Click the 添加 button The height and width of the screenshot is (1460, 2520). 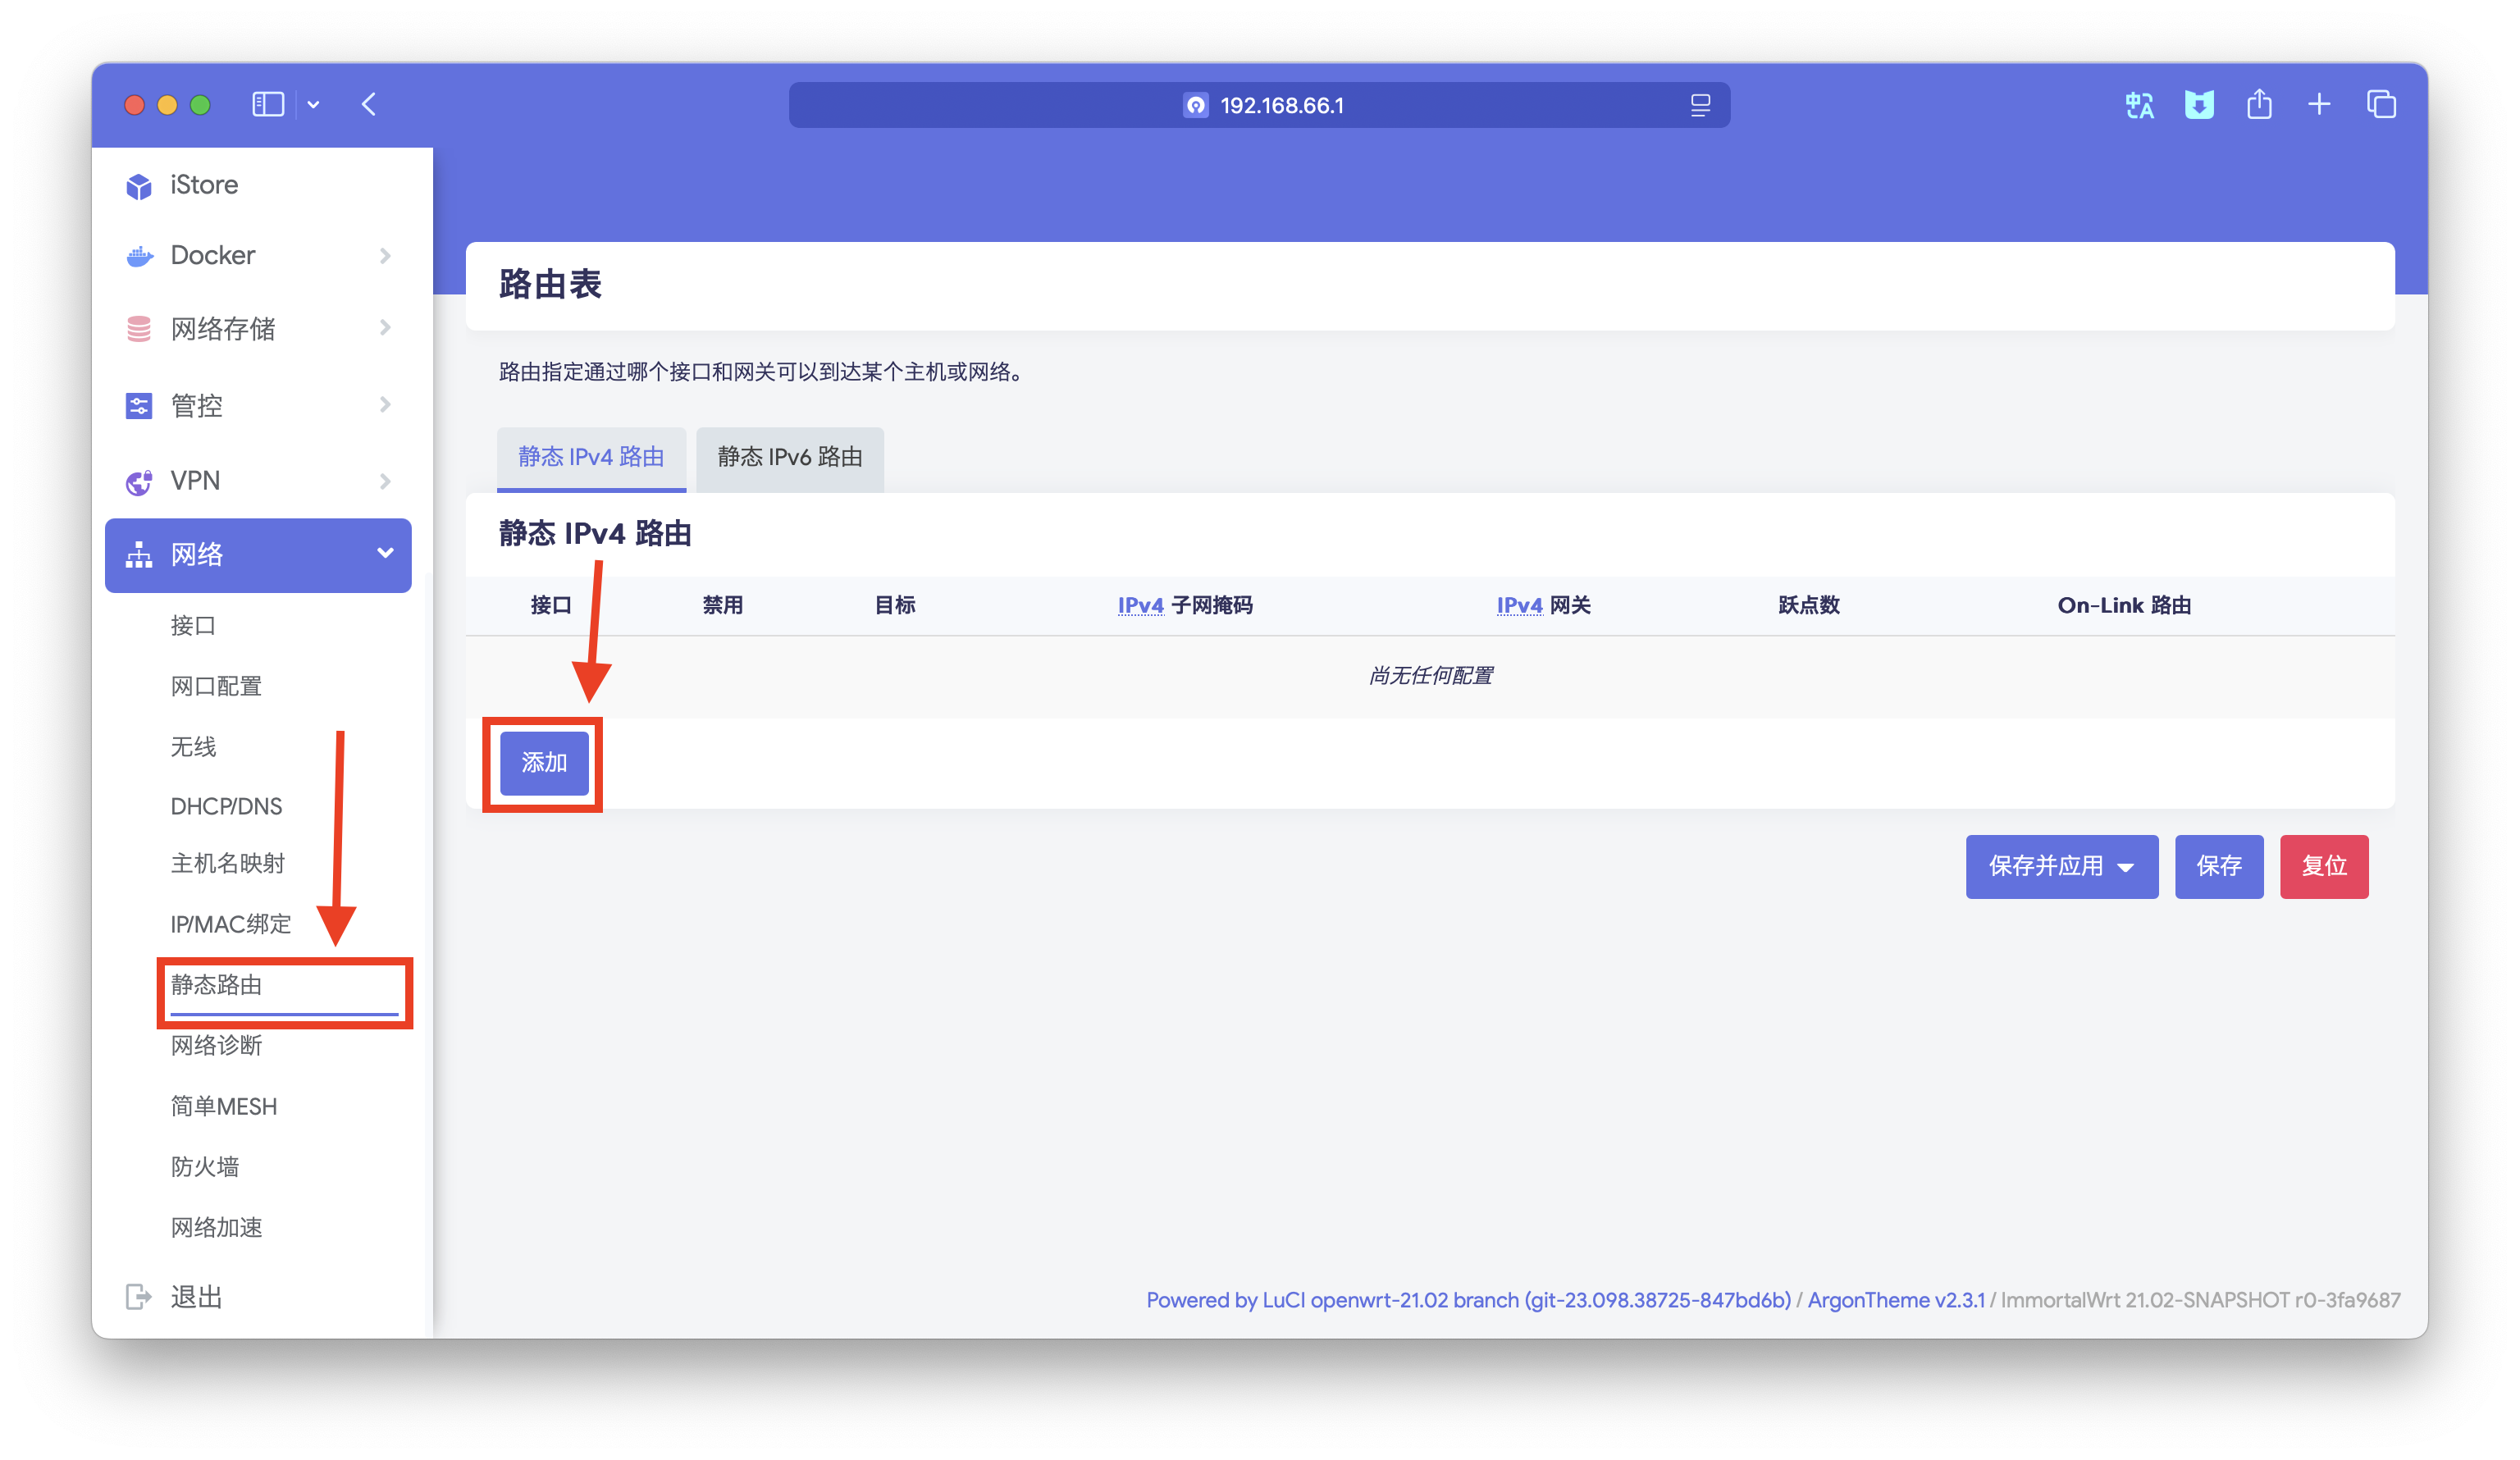click(x=544, y=763)
